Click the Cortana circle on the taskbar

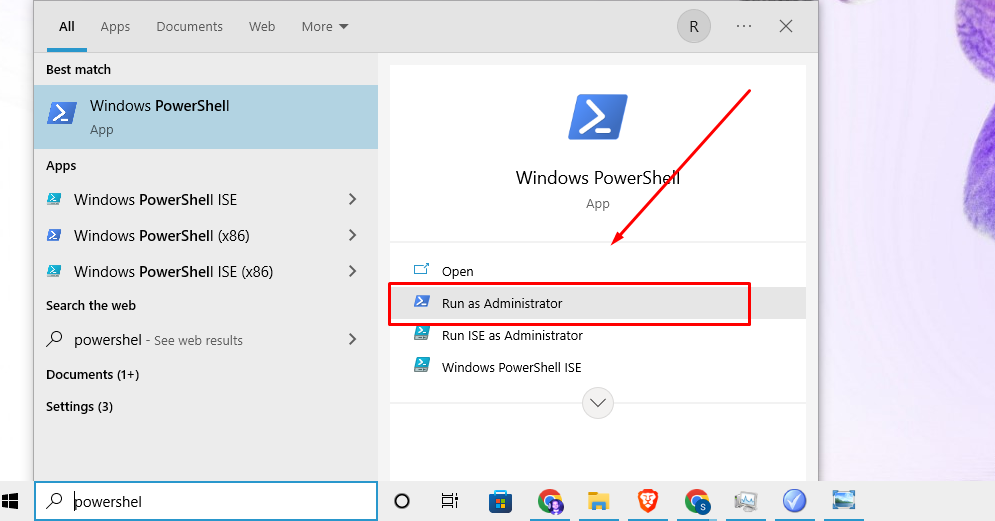(x=402, y=501)
